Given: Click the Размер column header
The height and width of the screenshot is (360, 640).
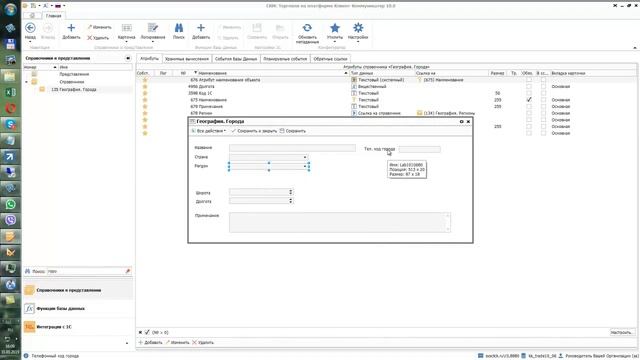Looking at the screenshot, I should 498,73.
